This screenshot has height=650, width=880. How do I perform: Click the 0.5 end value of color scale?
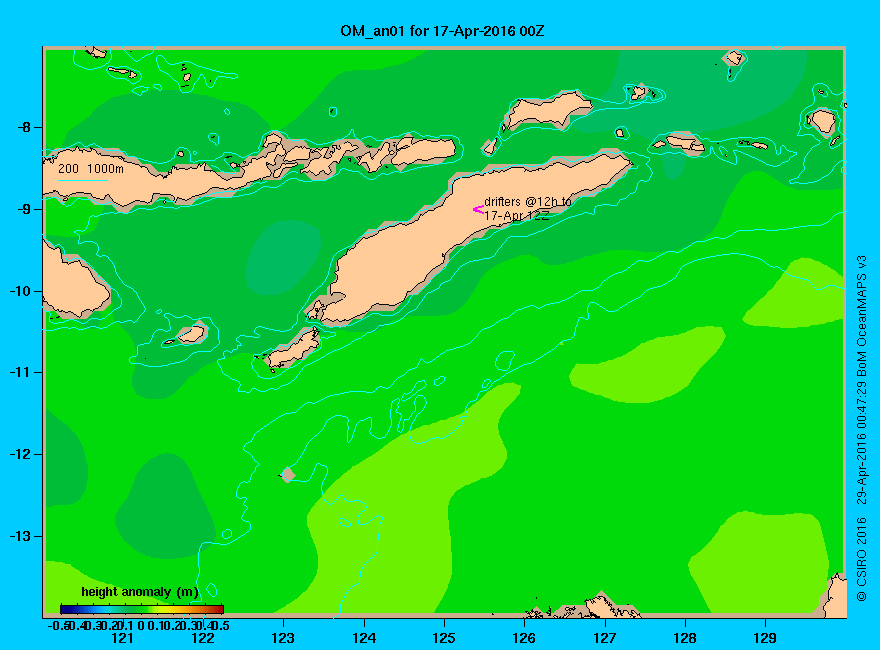[222, 625]
